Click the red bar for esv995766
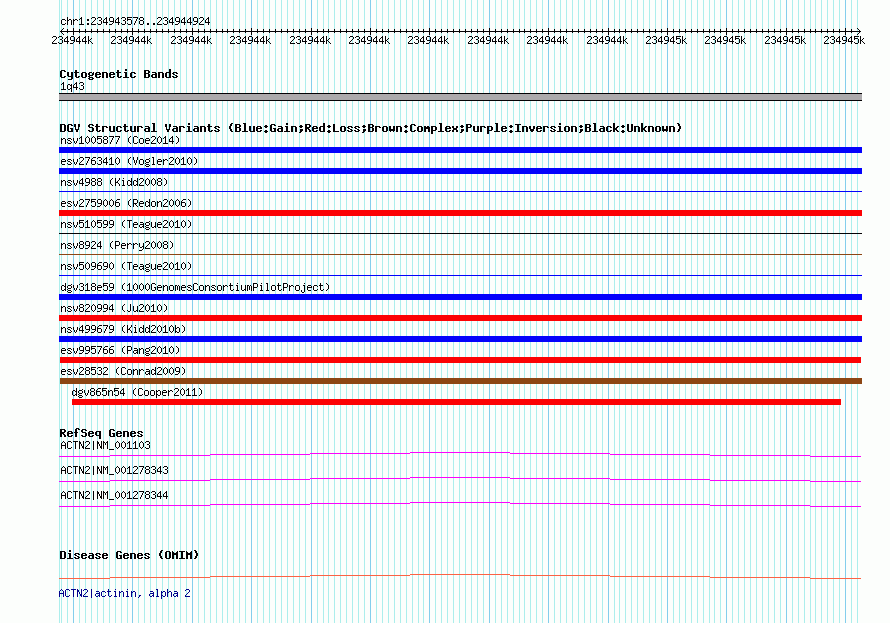Viewport: 890px width, 623px height. tap(460, 360)
